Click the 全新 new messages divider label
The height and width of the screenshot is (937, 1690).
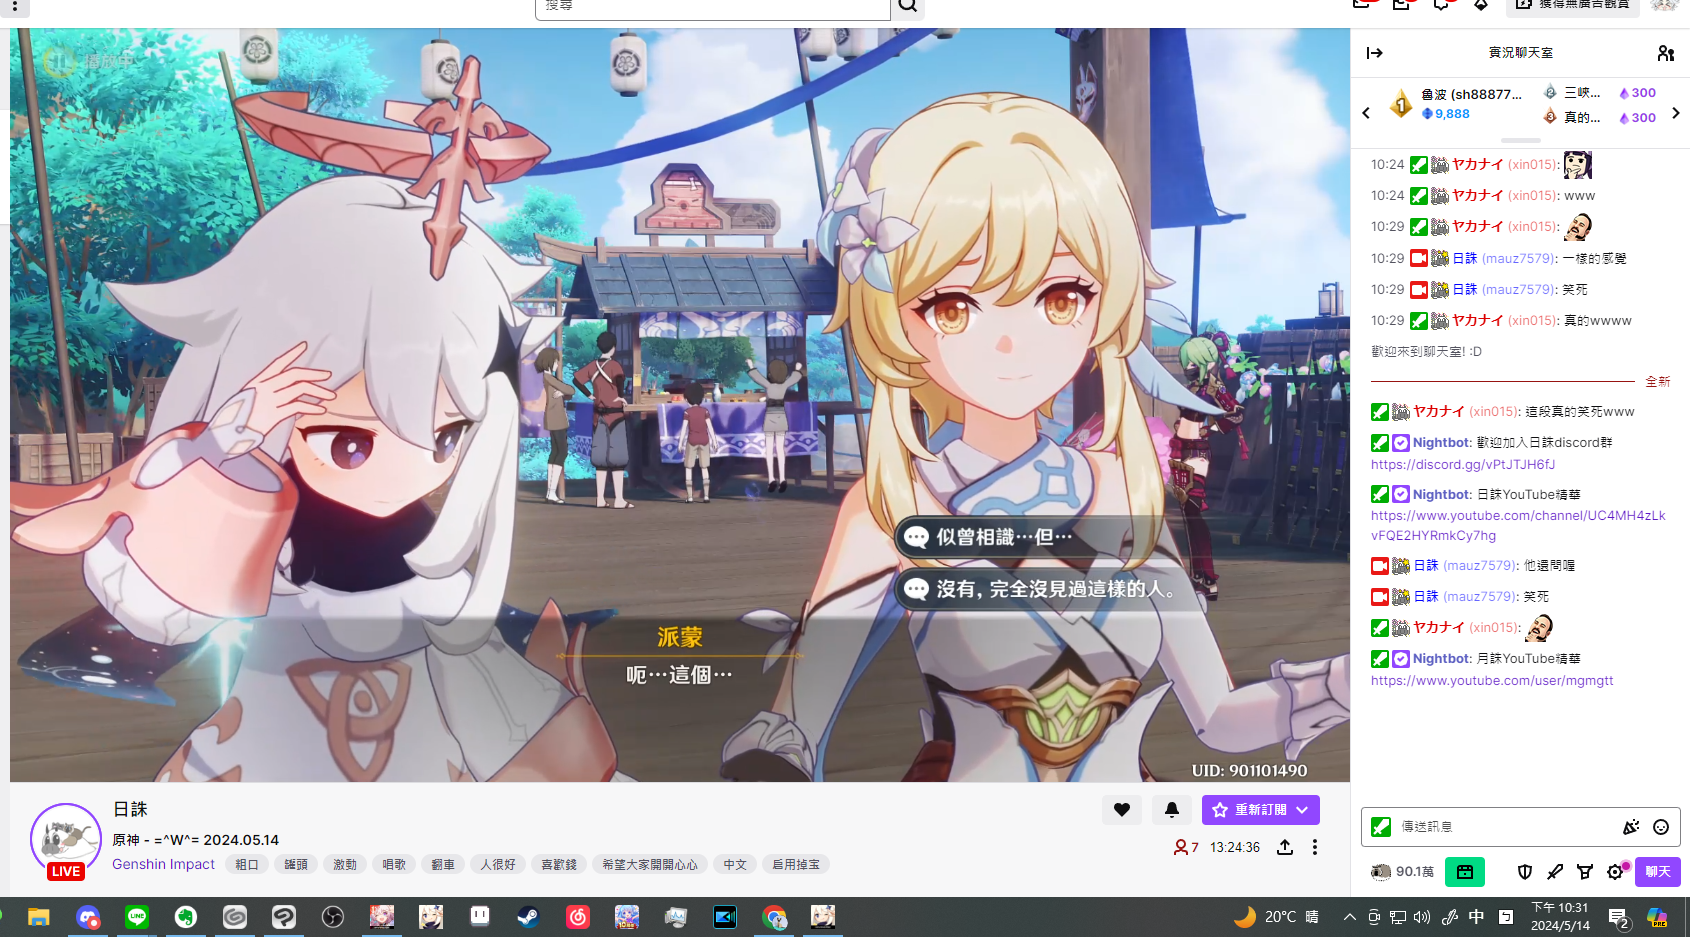tap(1658, 381)
